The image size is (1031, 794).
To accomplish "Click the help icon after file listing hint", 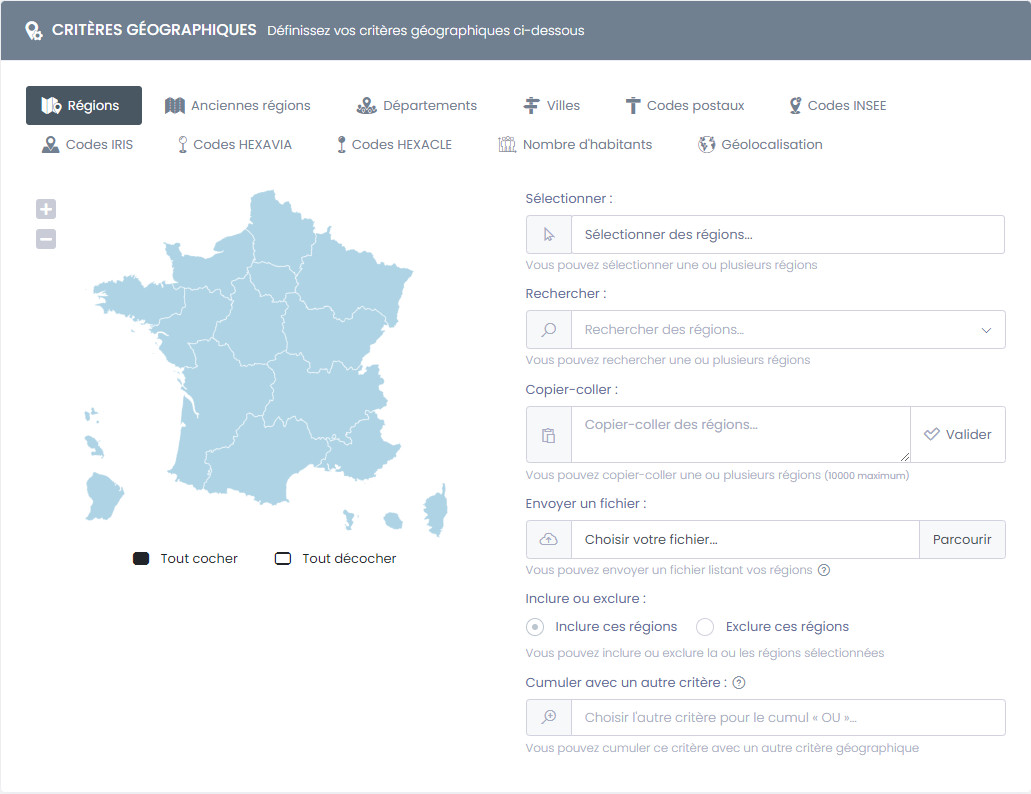I will pyautogui.click(x=824, y=570).
